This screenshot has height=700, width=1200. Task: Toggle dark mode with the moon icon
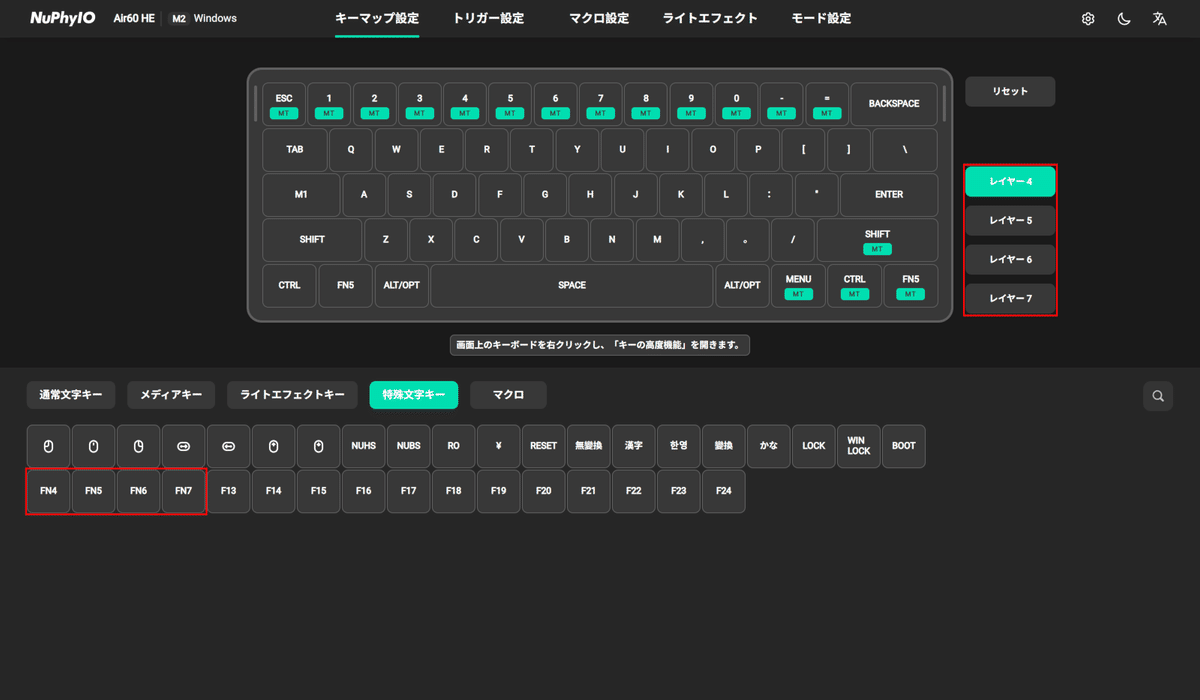point(1124,19)
